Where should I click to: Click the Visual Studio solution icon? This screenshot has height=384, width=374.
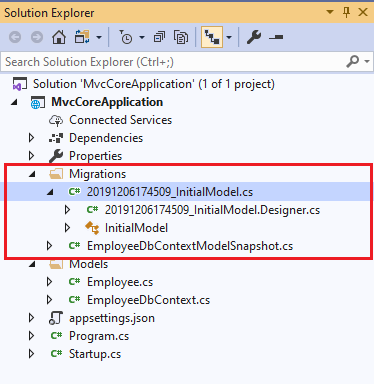[19, 84]
